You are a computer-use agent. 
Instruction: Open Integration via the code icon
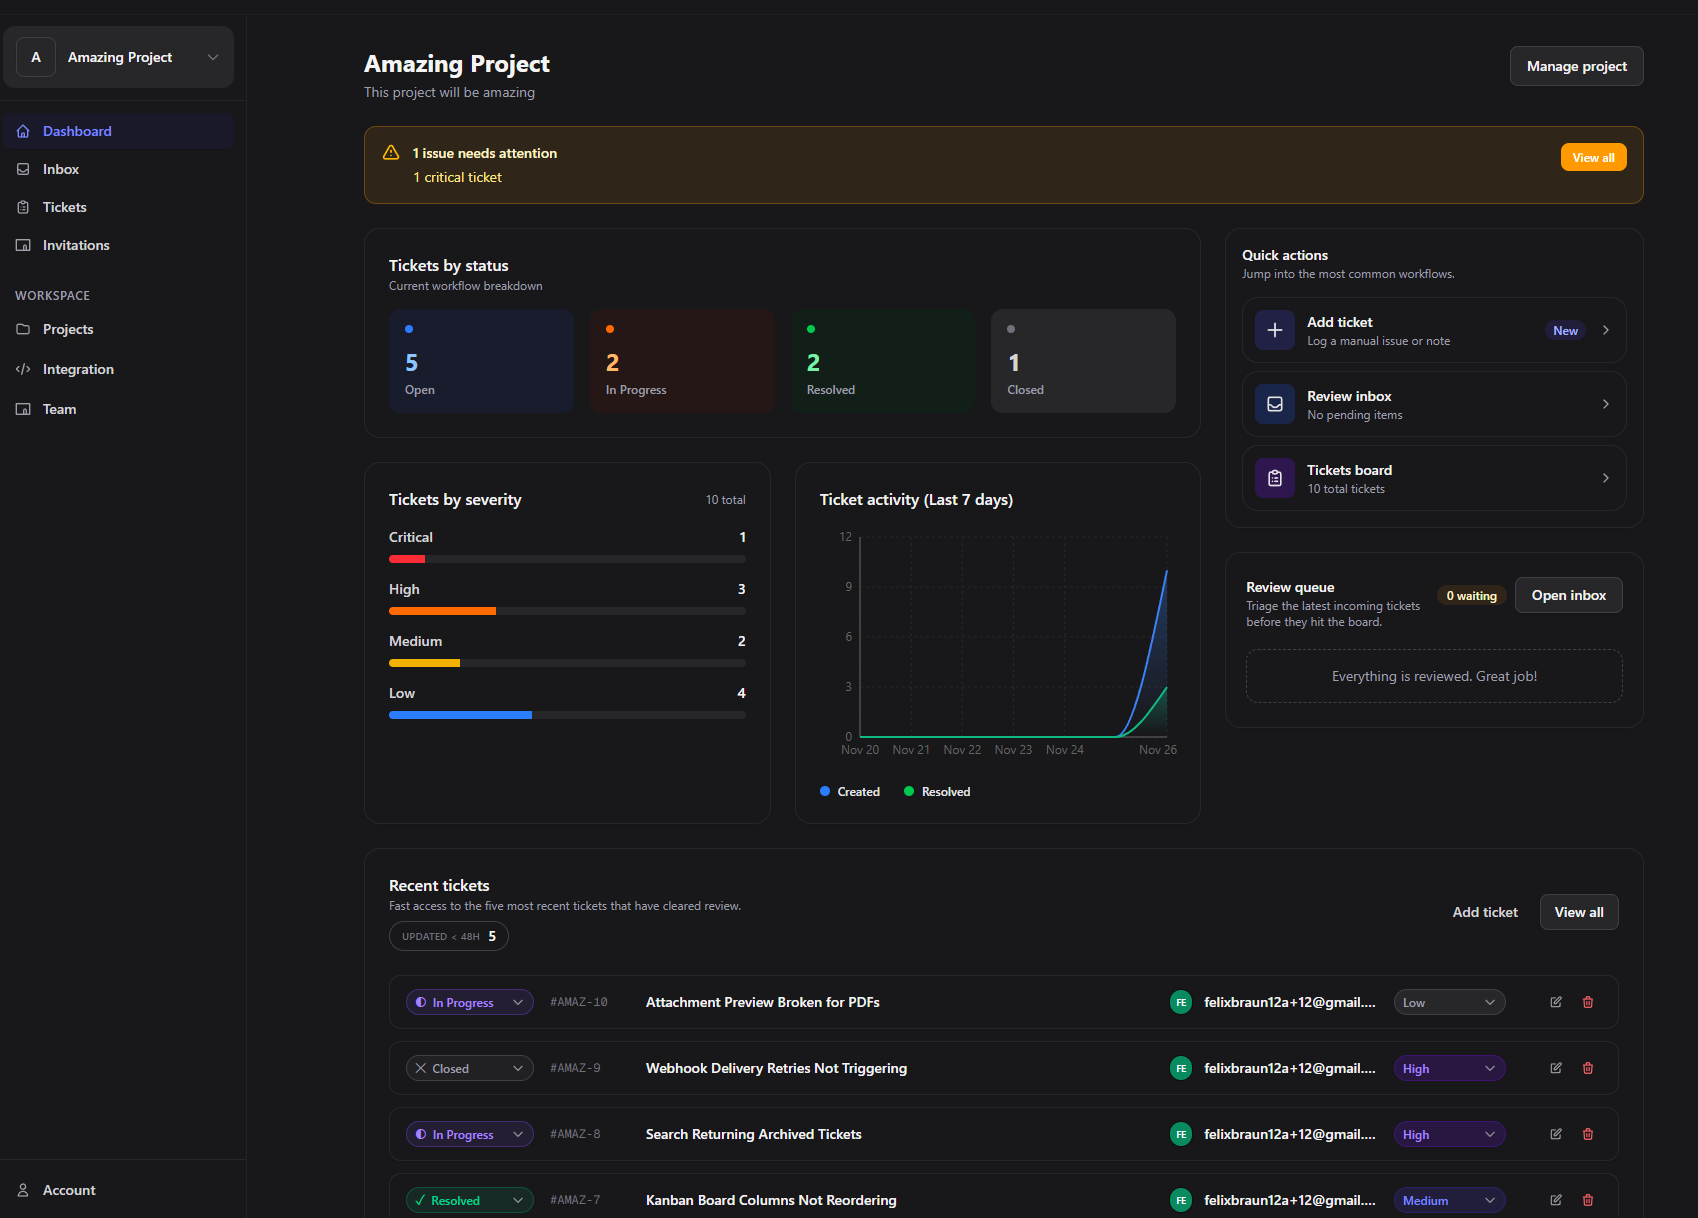coord(24,369)
